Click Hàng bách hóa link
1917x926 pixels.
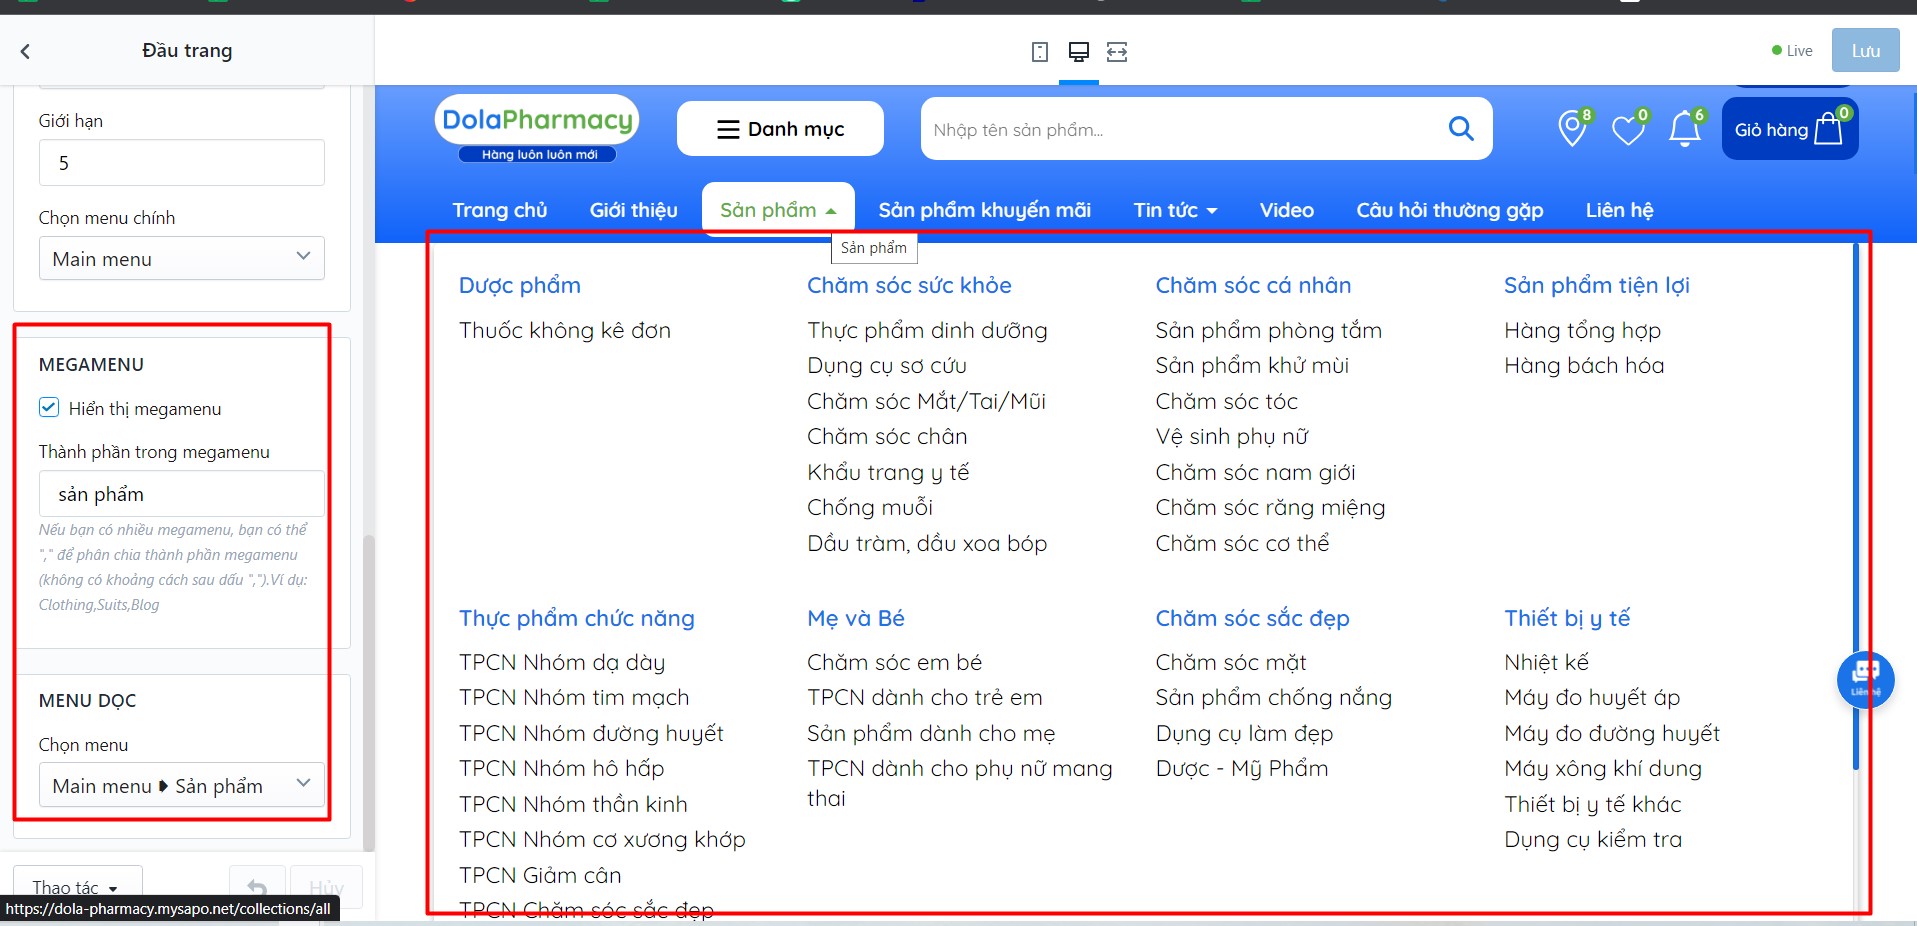coord(1584,365)
